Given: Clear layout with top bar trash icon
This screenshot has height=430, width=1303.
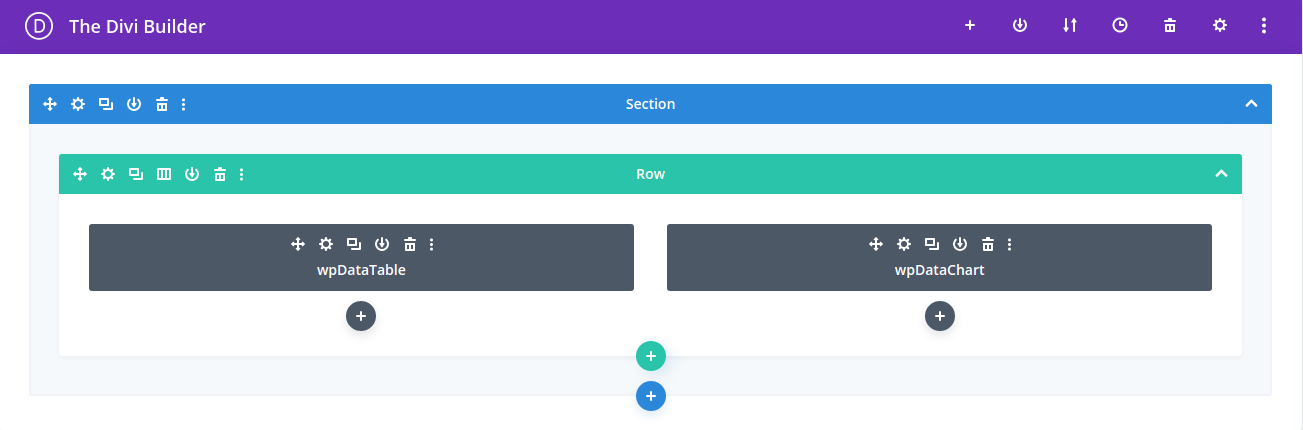Looking at the screenshot, I should coord(1170,26).
